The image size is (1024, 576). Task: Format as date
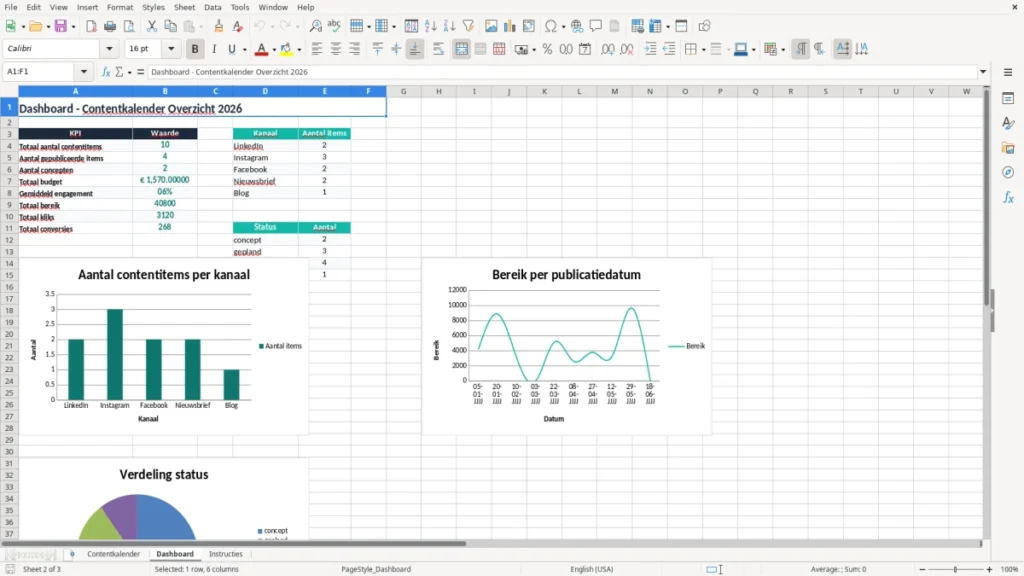click(585, 49)
